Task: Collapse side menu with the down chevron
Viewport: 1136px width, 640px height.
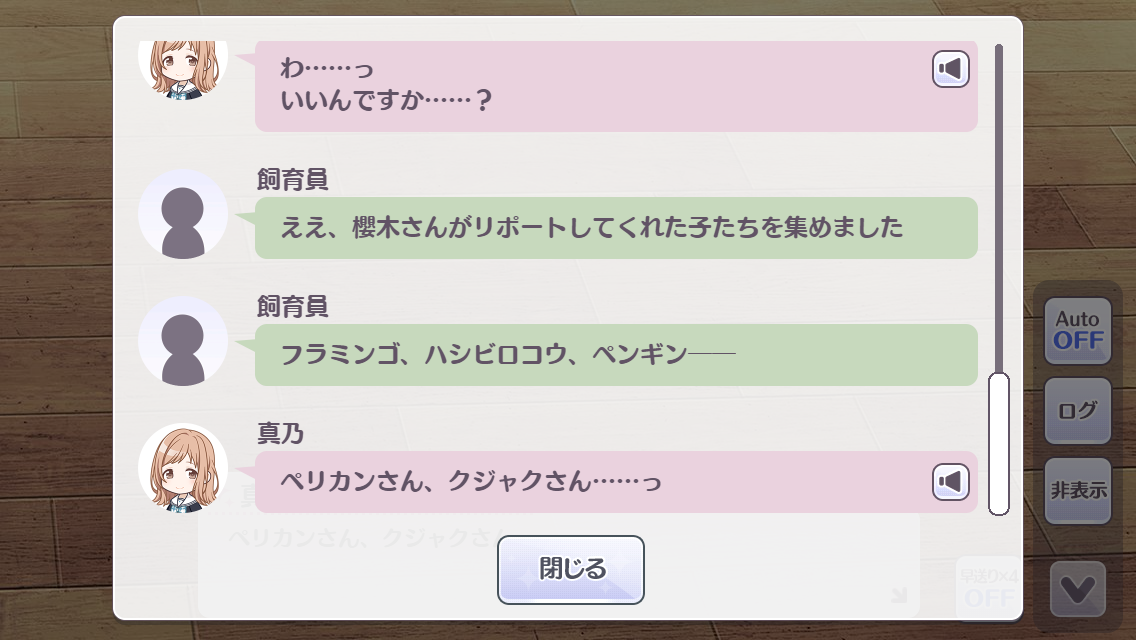Action: coord(1078,590)
